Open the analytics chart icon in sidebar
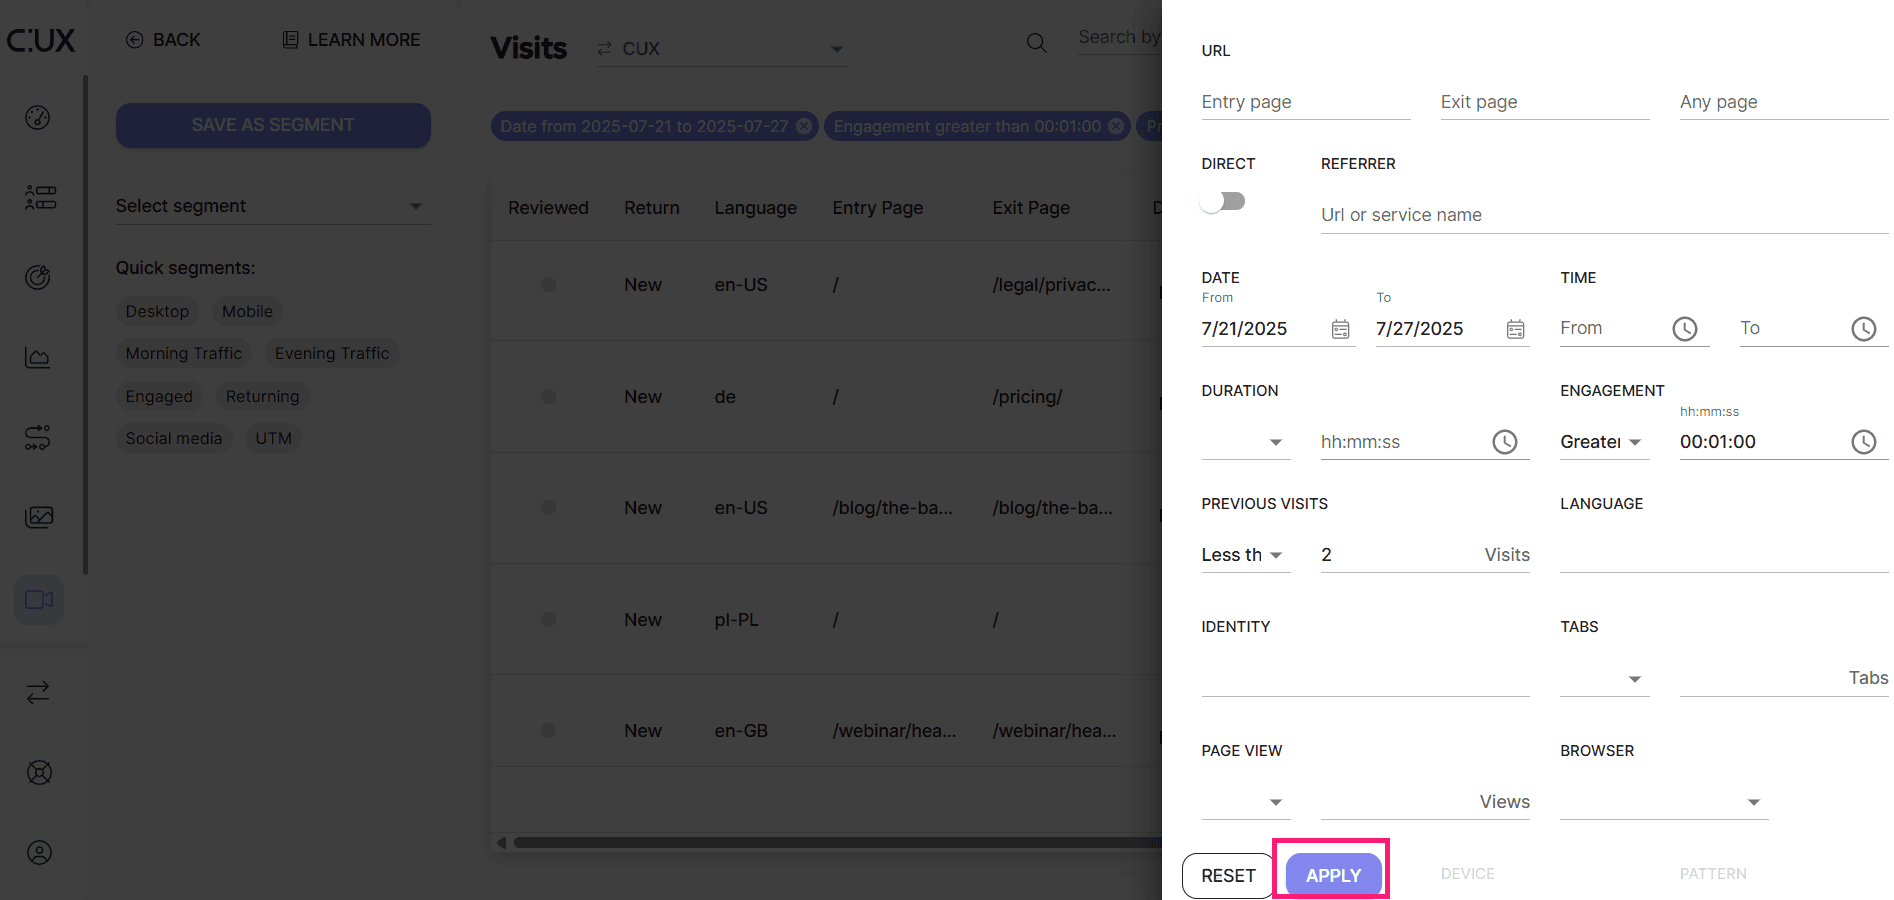The height and width of the screenshot is (900, 1894). pyautogui.click(x=38, y=357)
